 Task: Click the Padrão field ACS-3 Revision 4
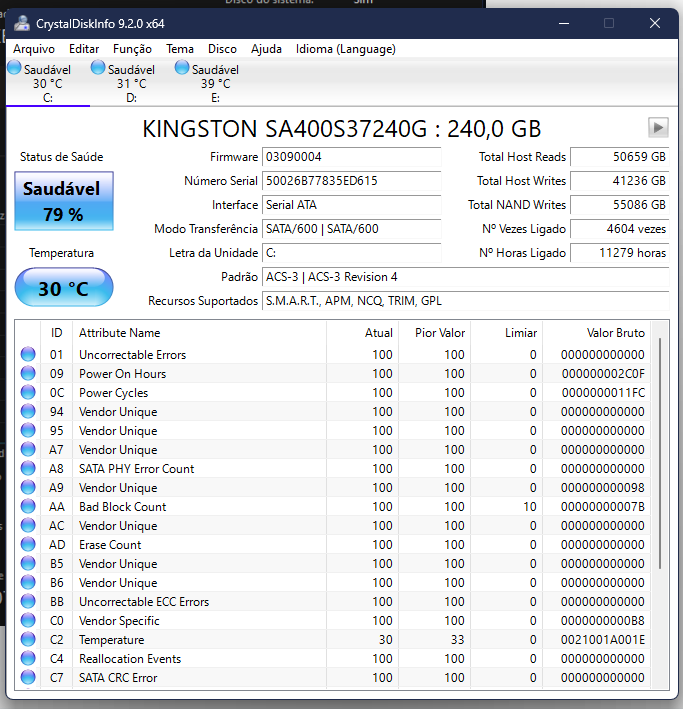pyautogui.click(x=465, y=277)
